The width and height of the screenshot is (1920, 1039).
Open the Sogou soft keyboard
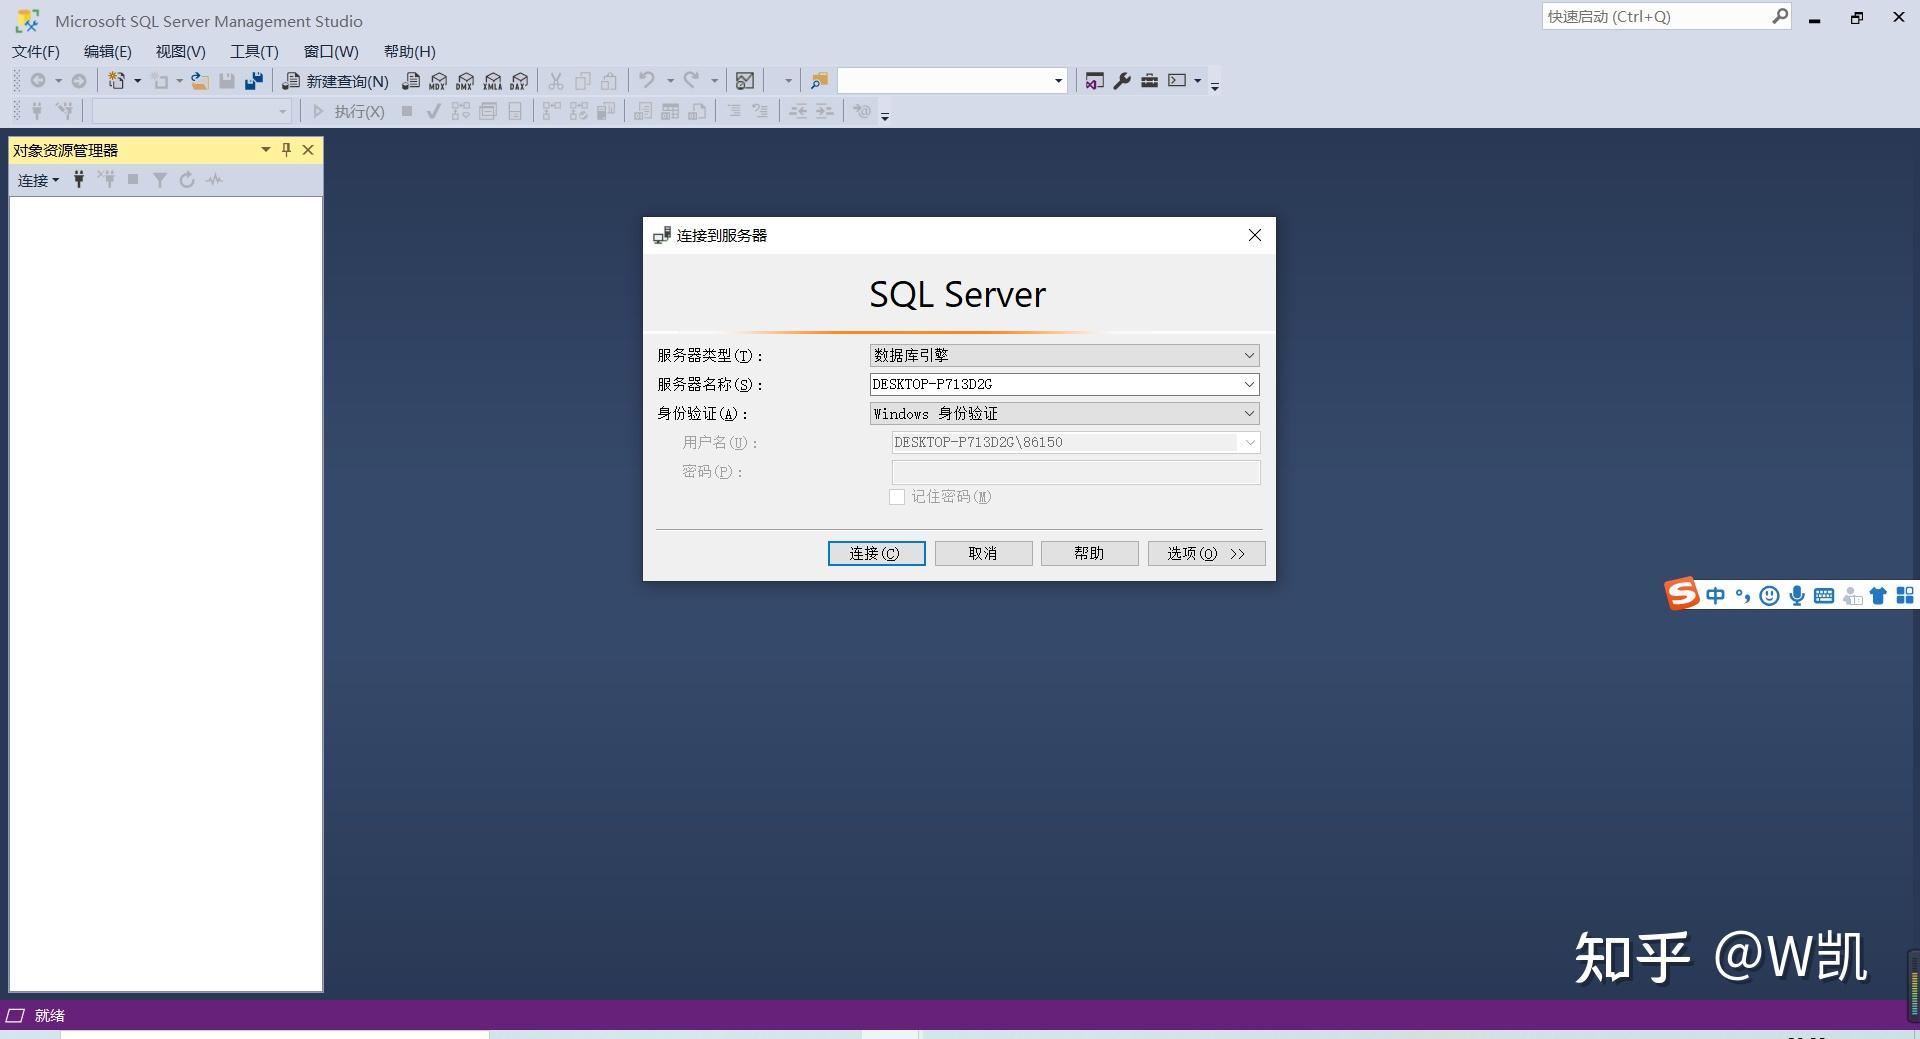point(1824,596)
